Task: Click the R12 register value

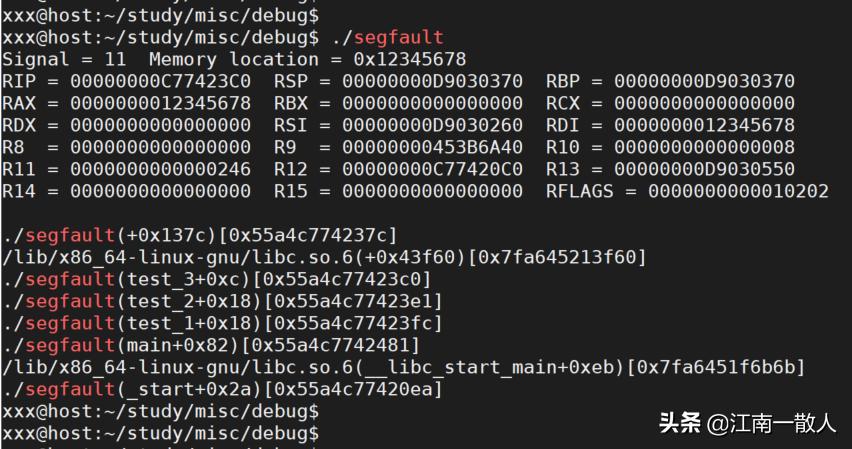Action: (432, 169)
